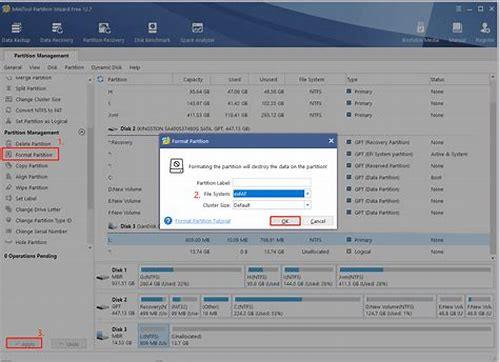
Task: Open Data Backup tool in top toolbar
Action: tap(16, 33)
